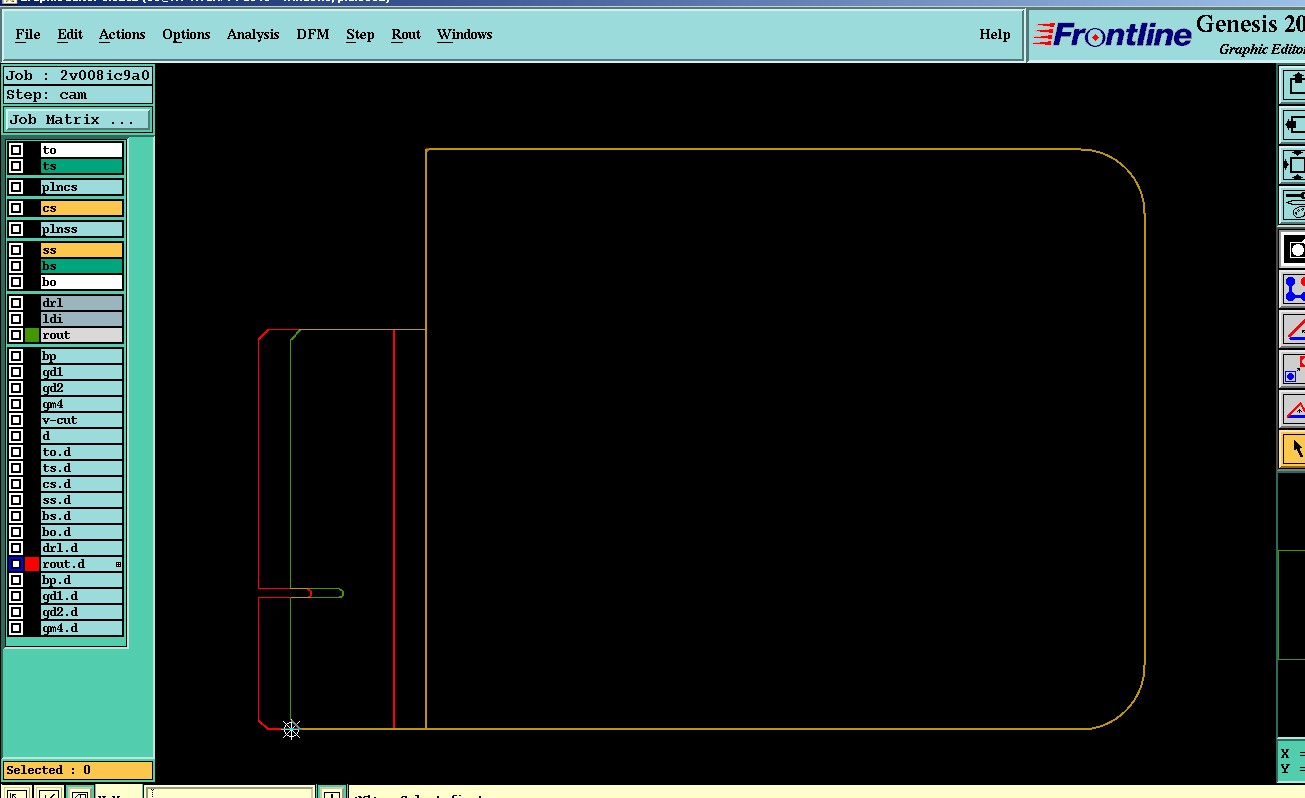
Task: Select the layer name ss.d
Action: click(82, 500)
